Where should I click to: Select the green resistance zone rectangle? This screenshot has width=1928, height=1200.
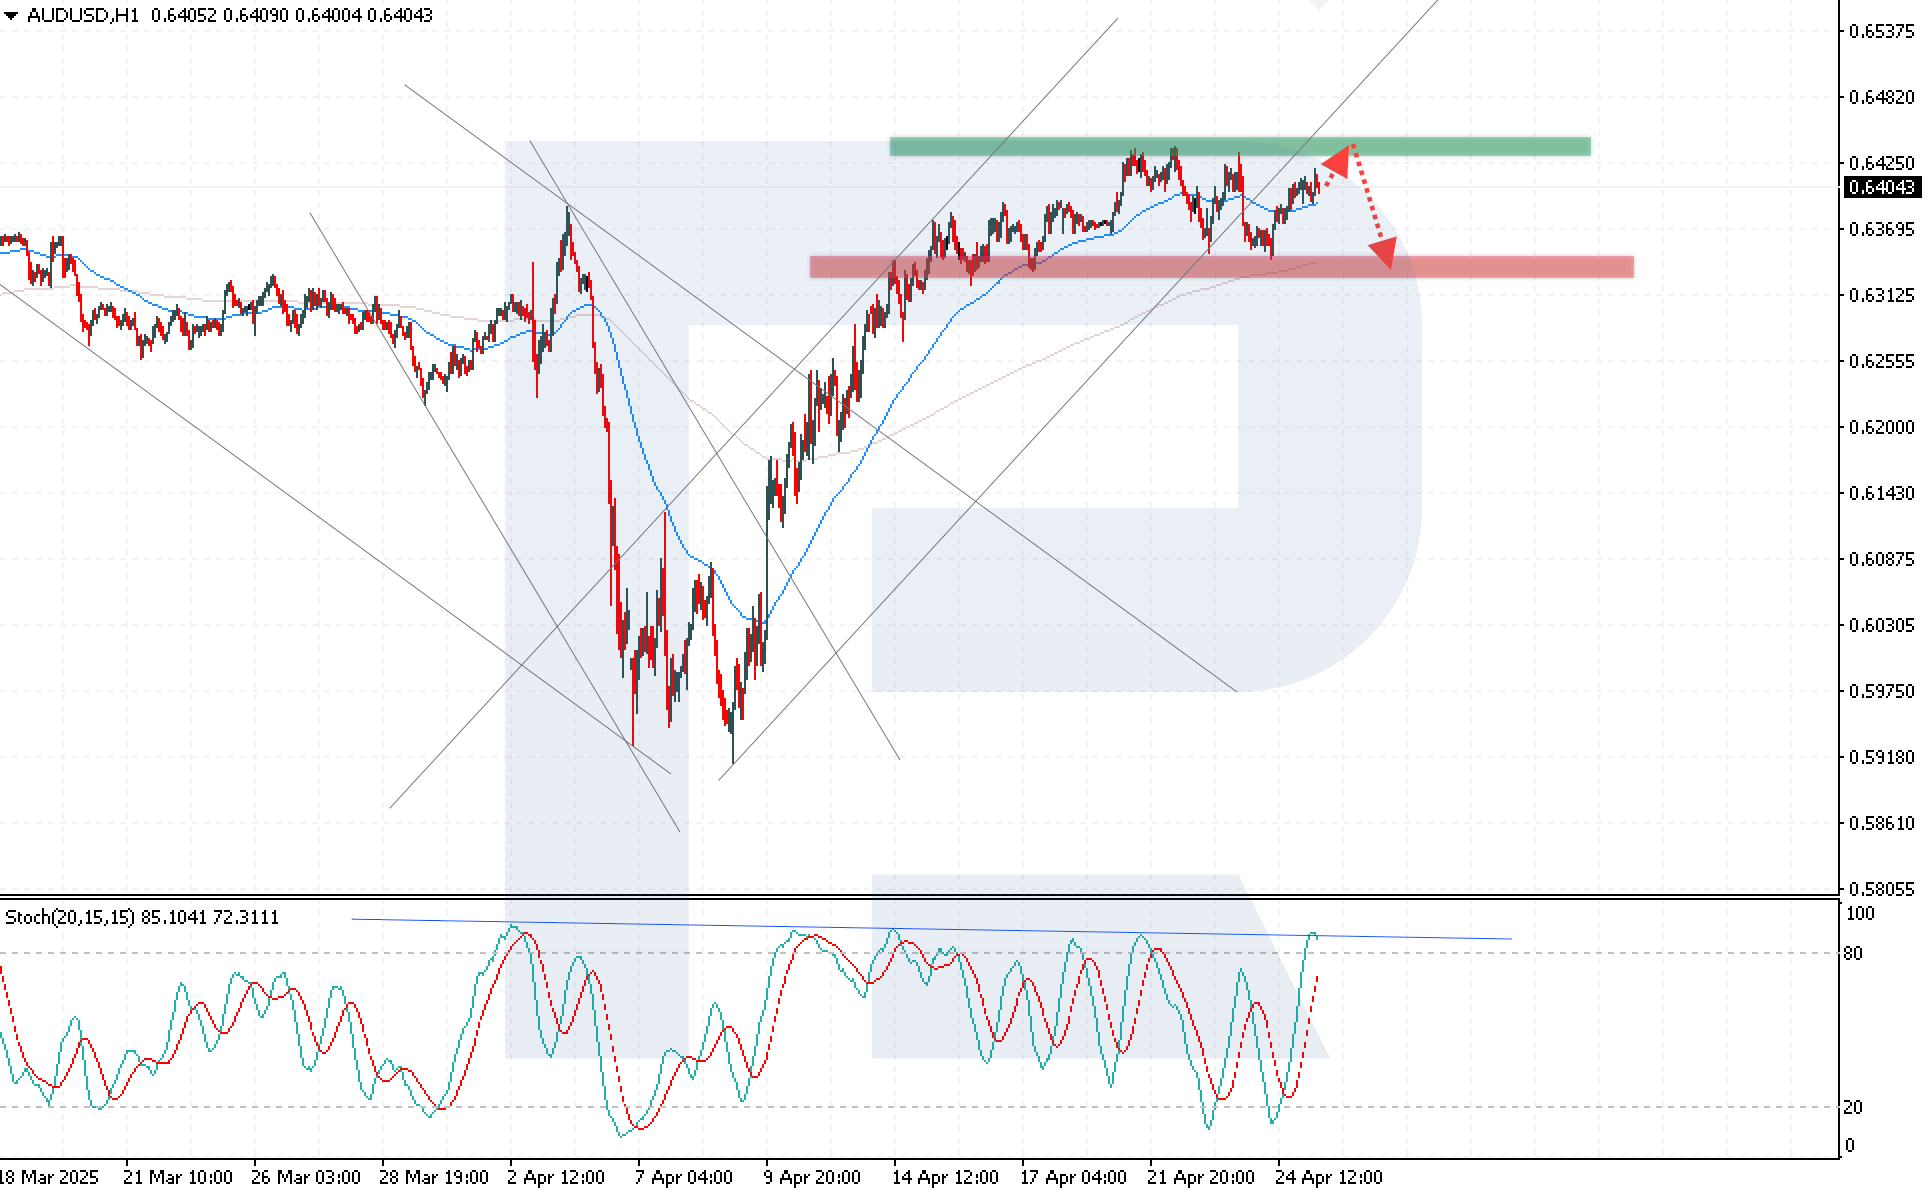point(1480,147)
